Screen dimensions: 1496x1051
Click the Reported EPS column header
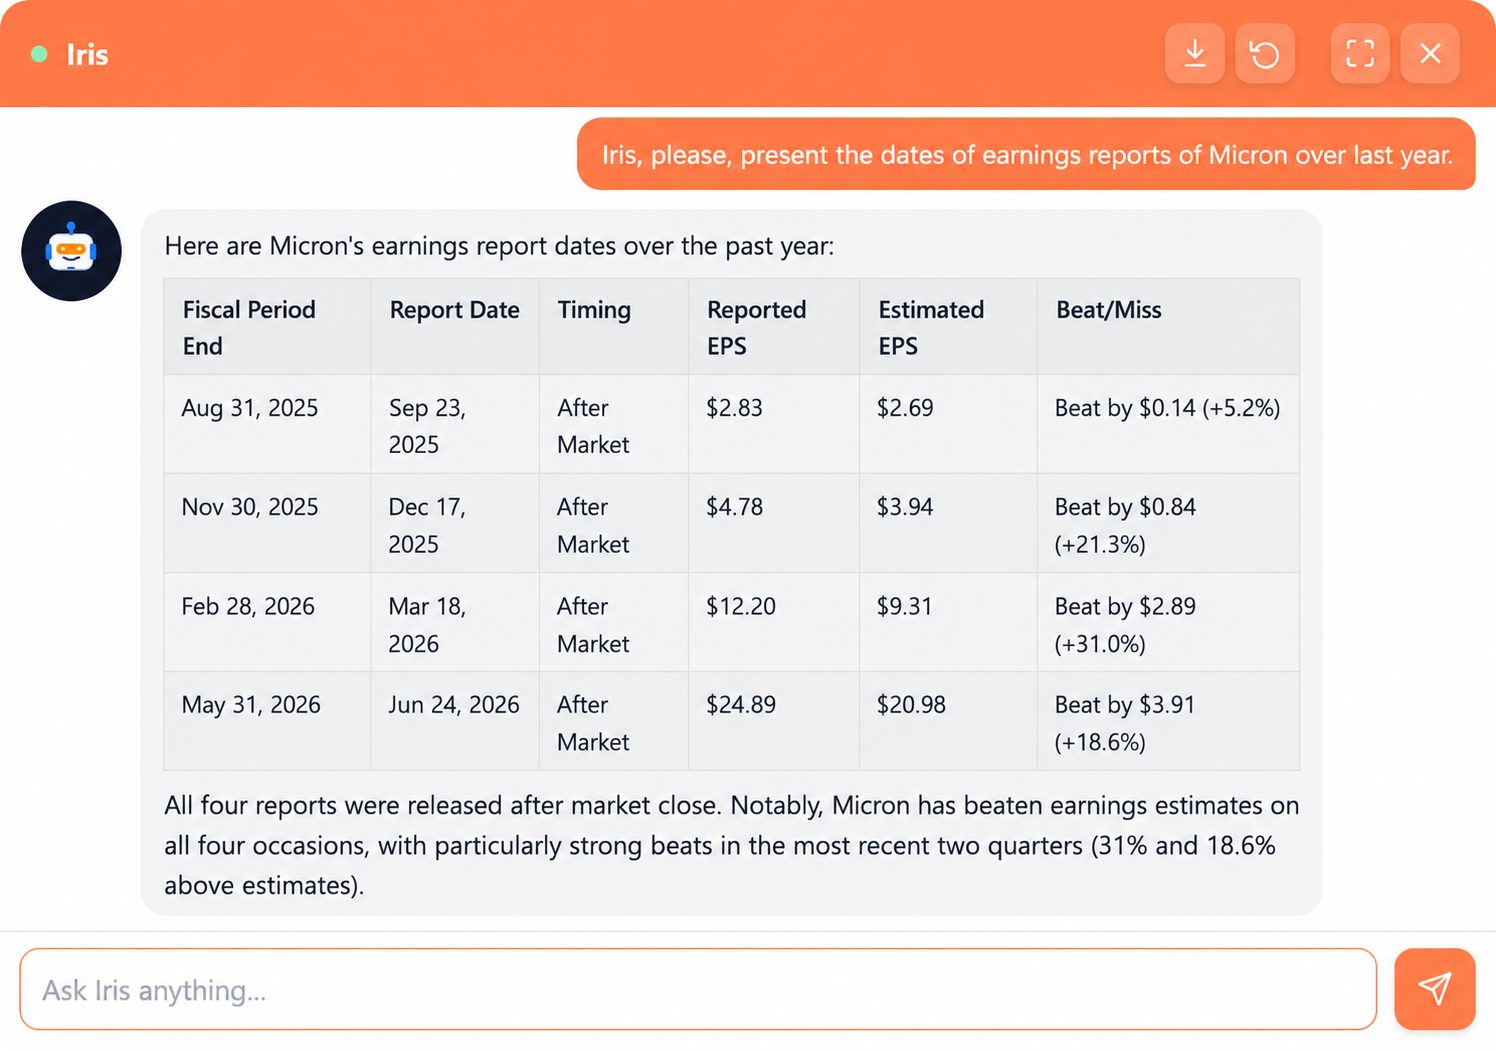coord(774,327)
